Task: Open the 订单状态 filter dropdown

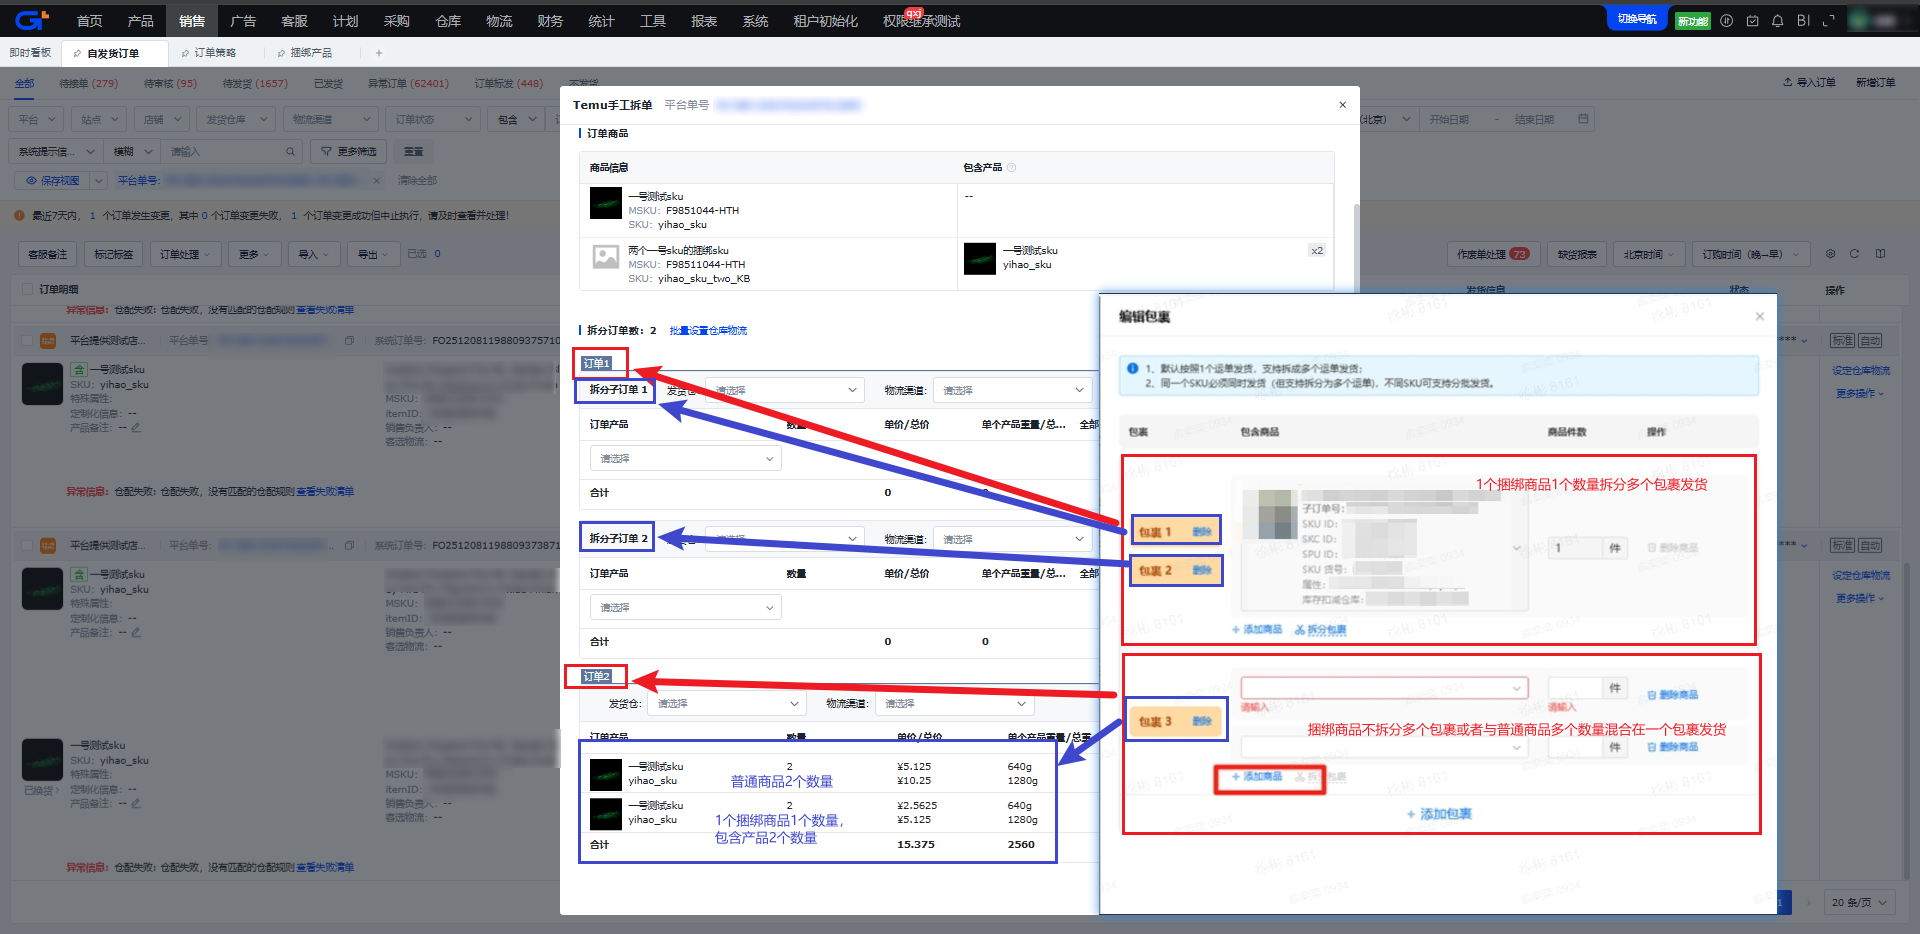Action: 434,120
